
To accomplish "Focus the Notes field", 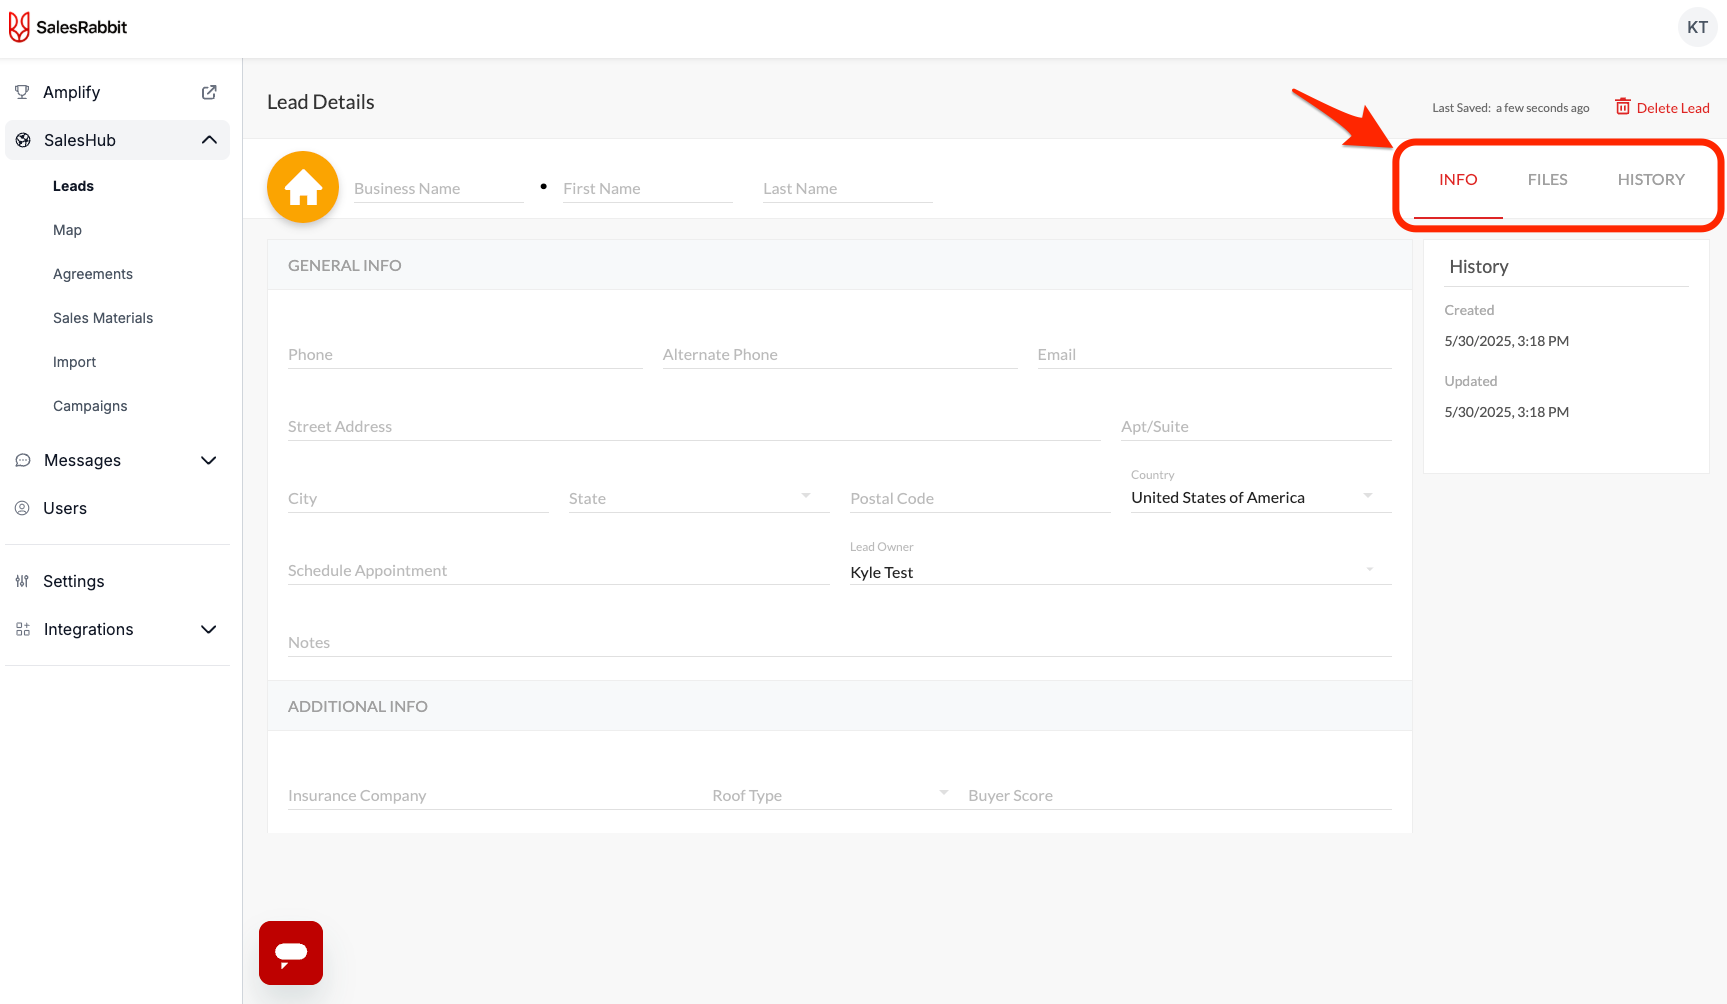I will tap(840, 642).
